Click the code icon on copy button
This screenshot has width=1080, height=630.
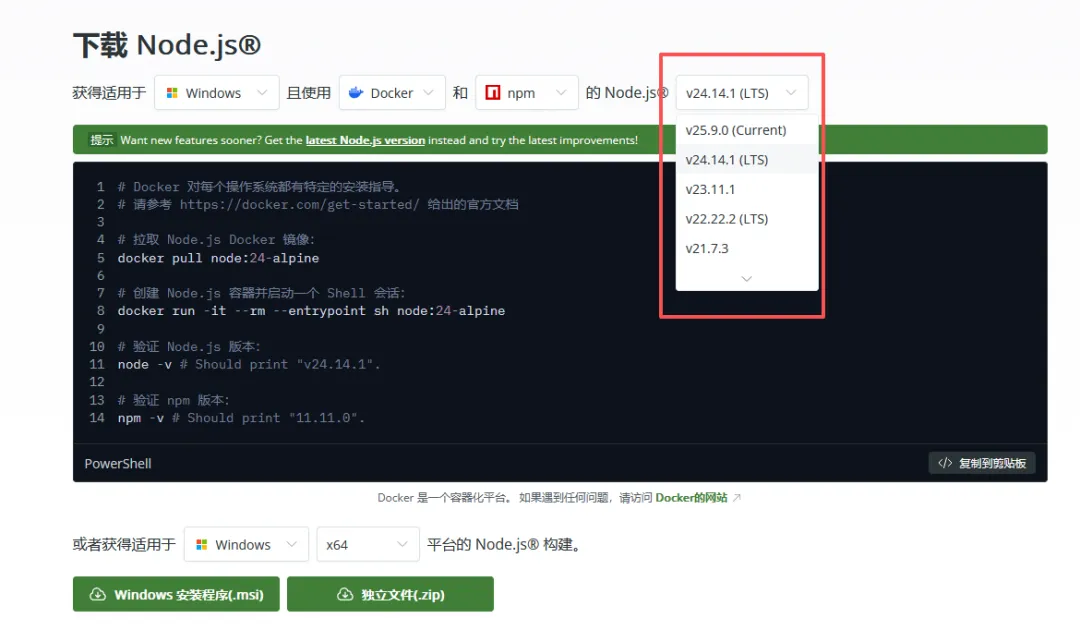(945, 463)
